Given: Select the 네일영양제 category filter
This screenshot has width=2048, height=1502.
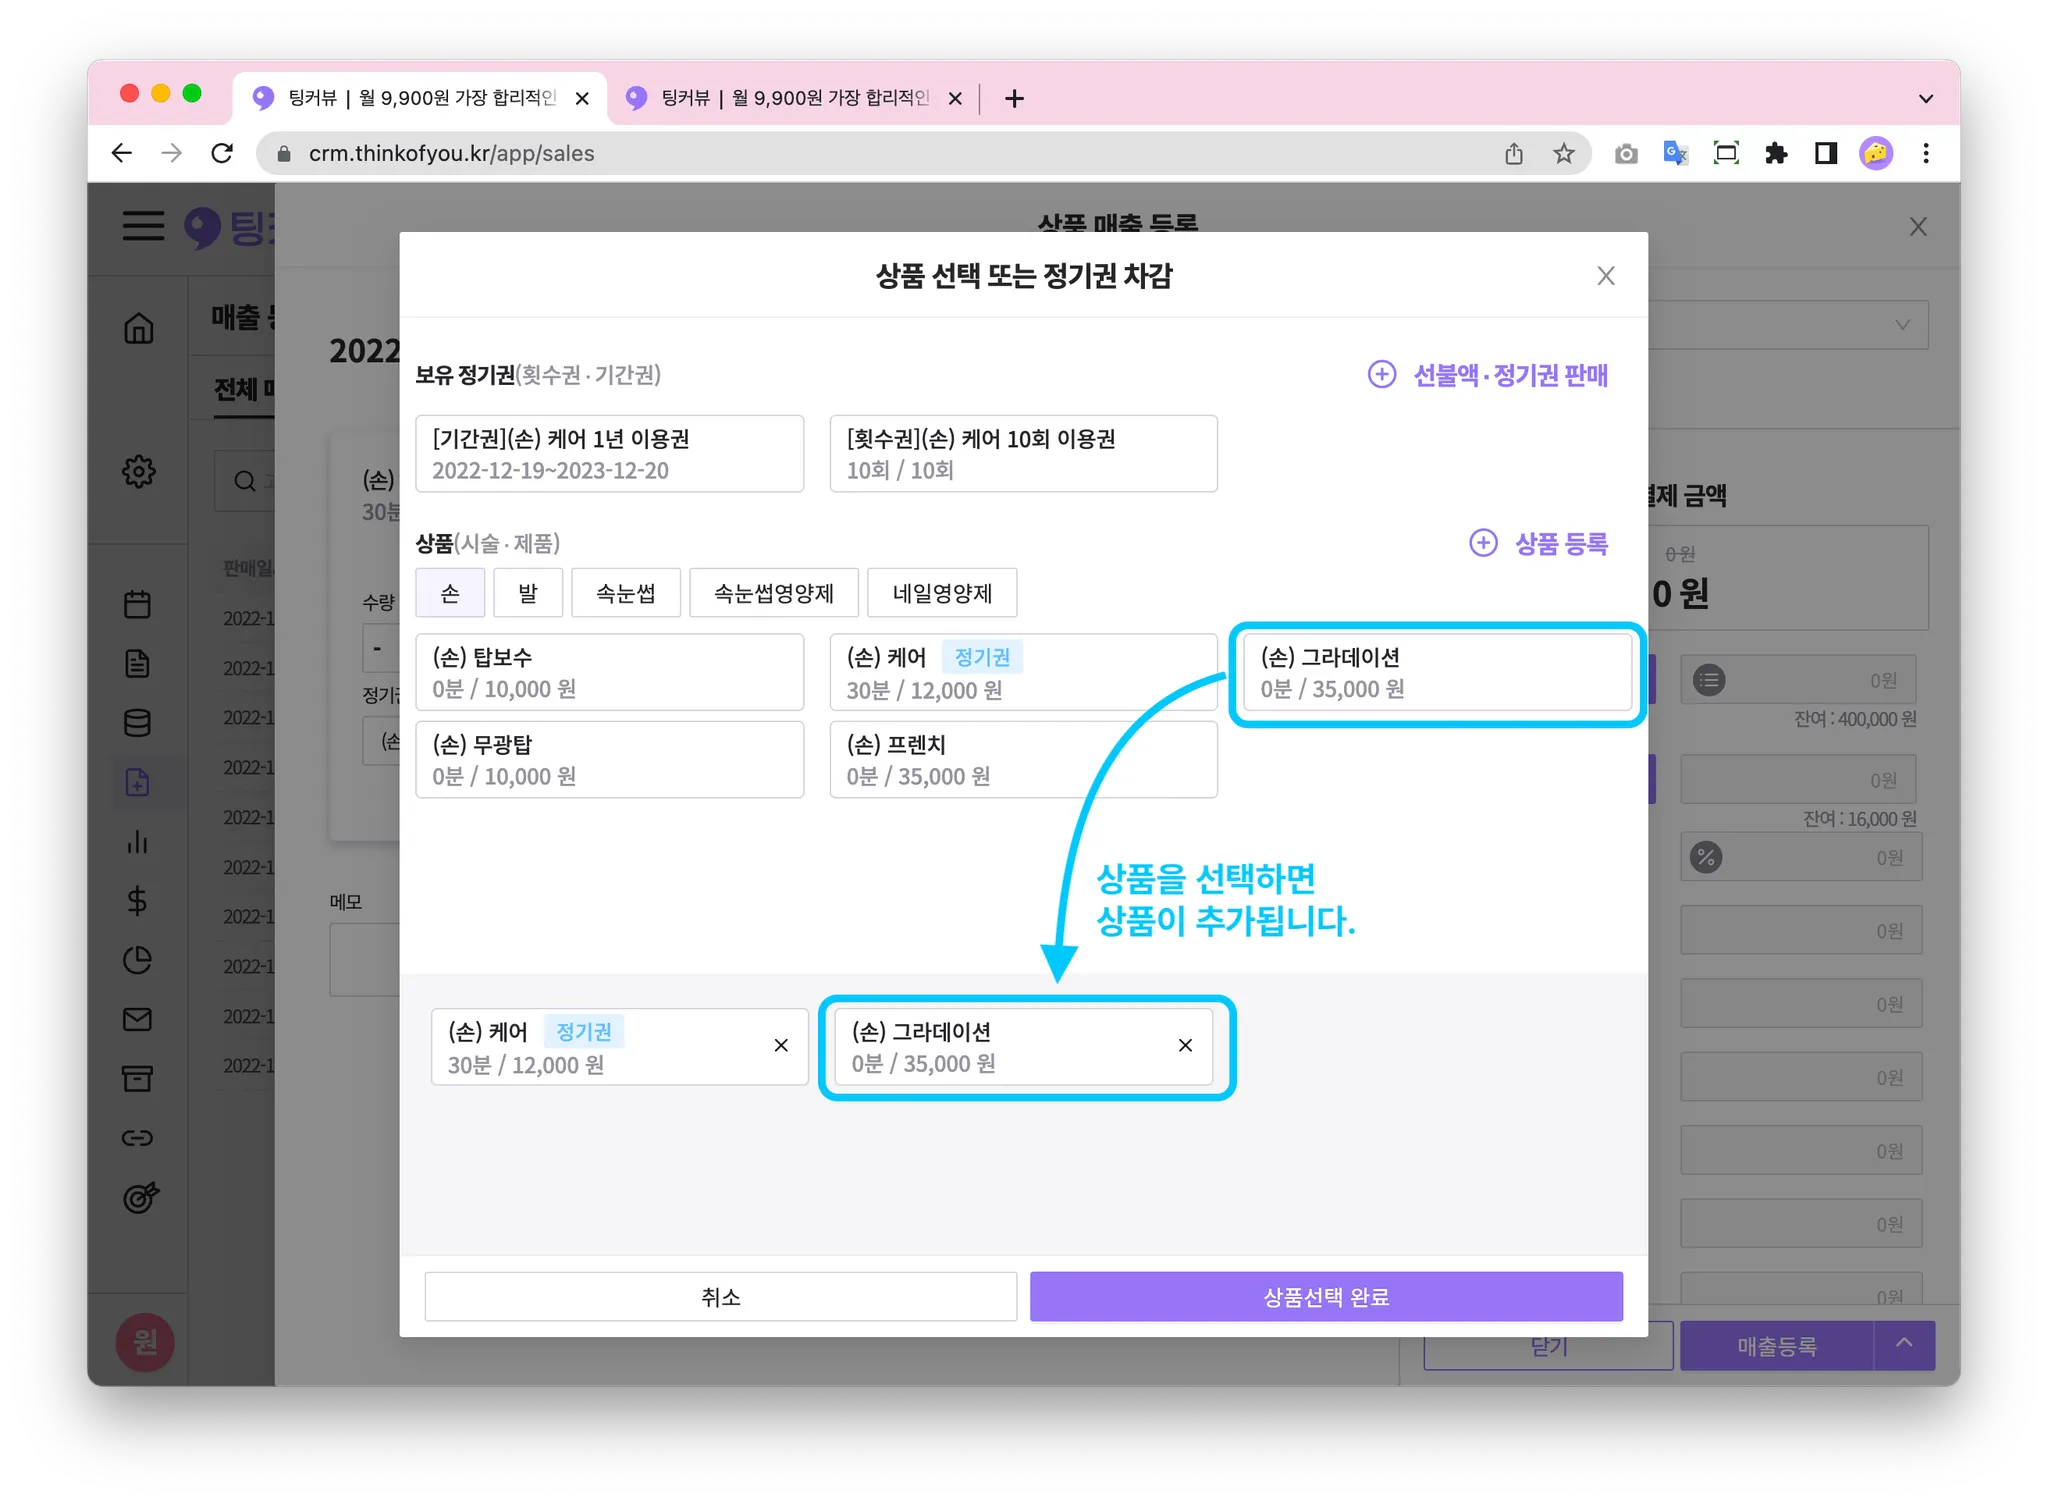Looking at the screenshot, I should [941, 593].
